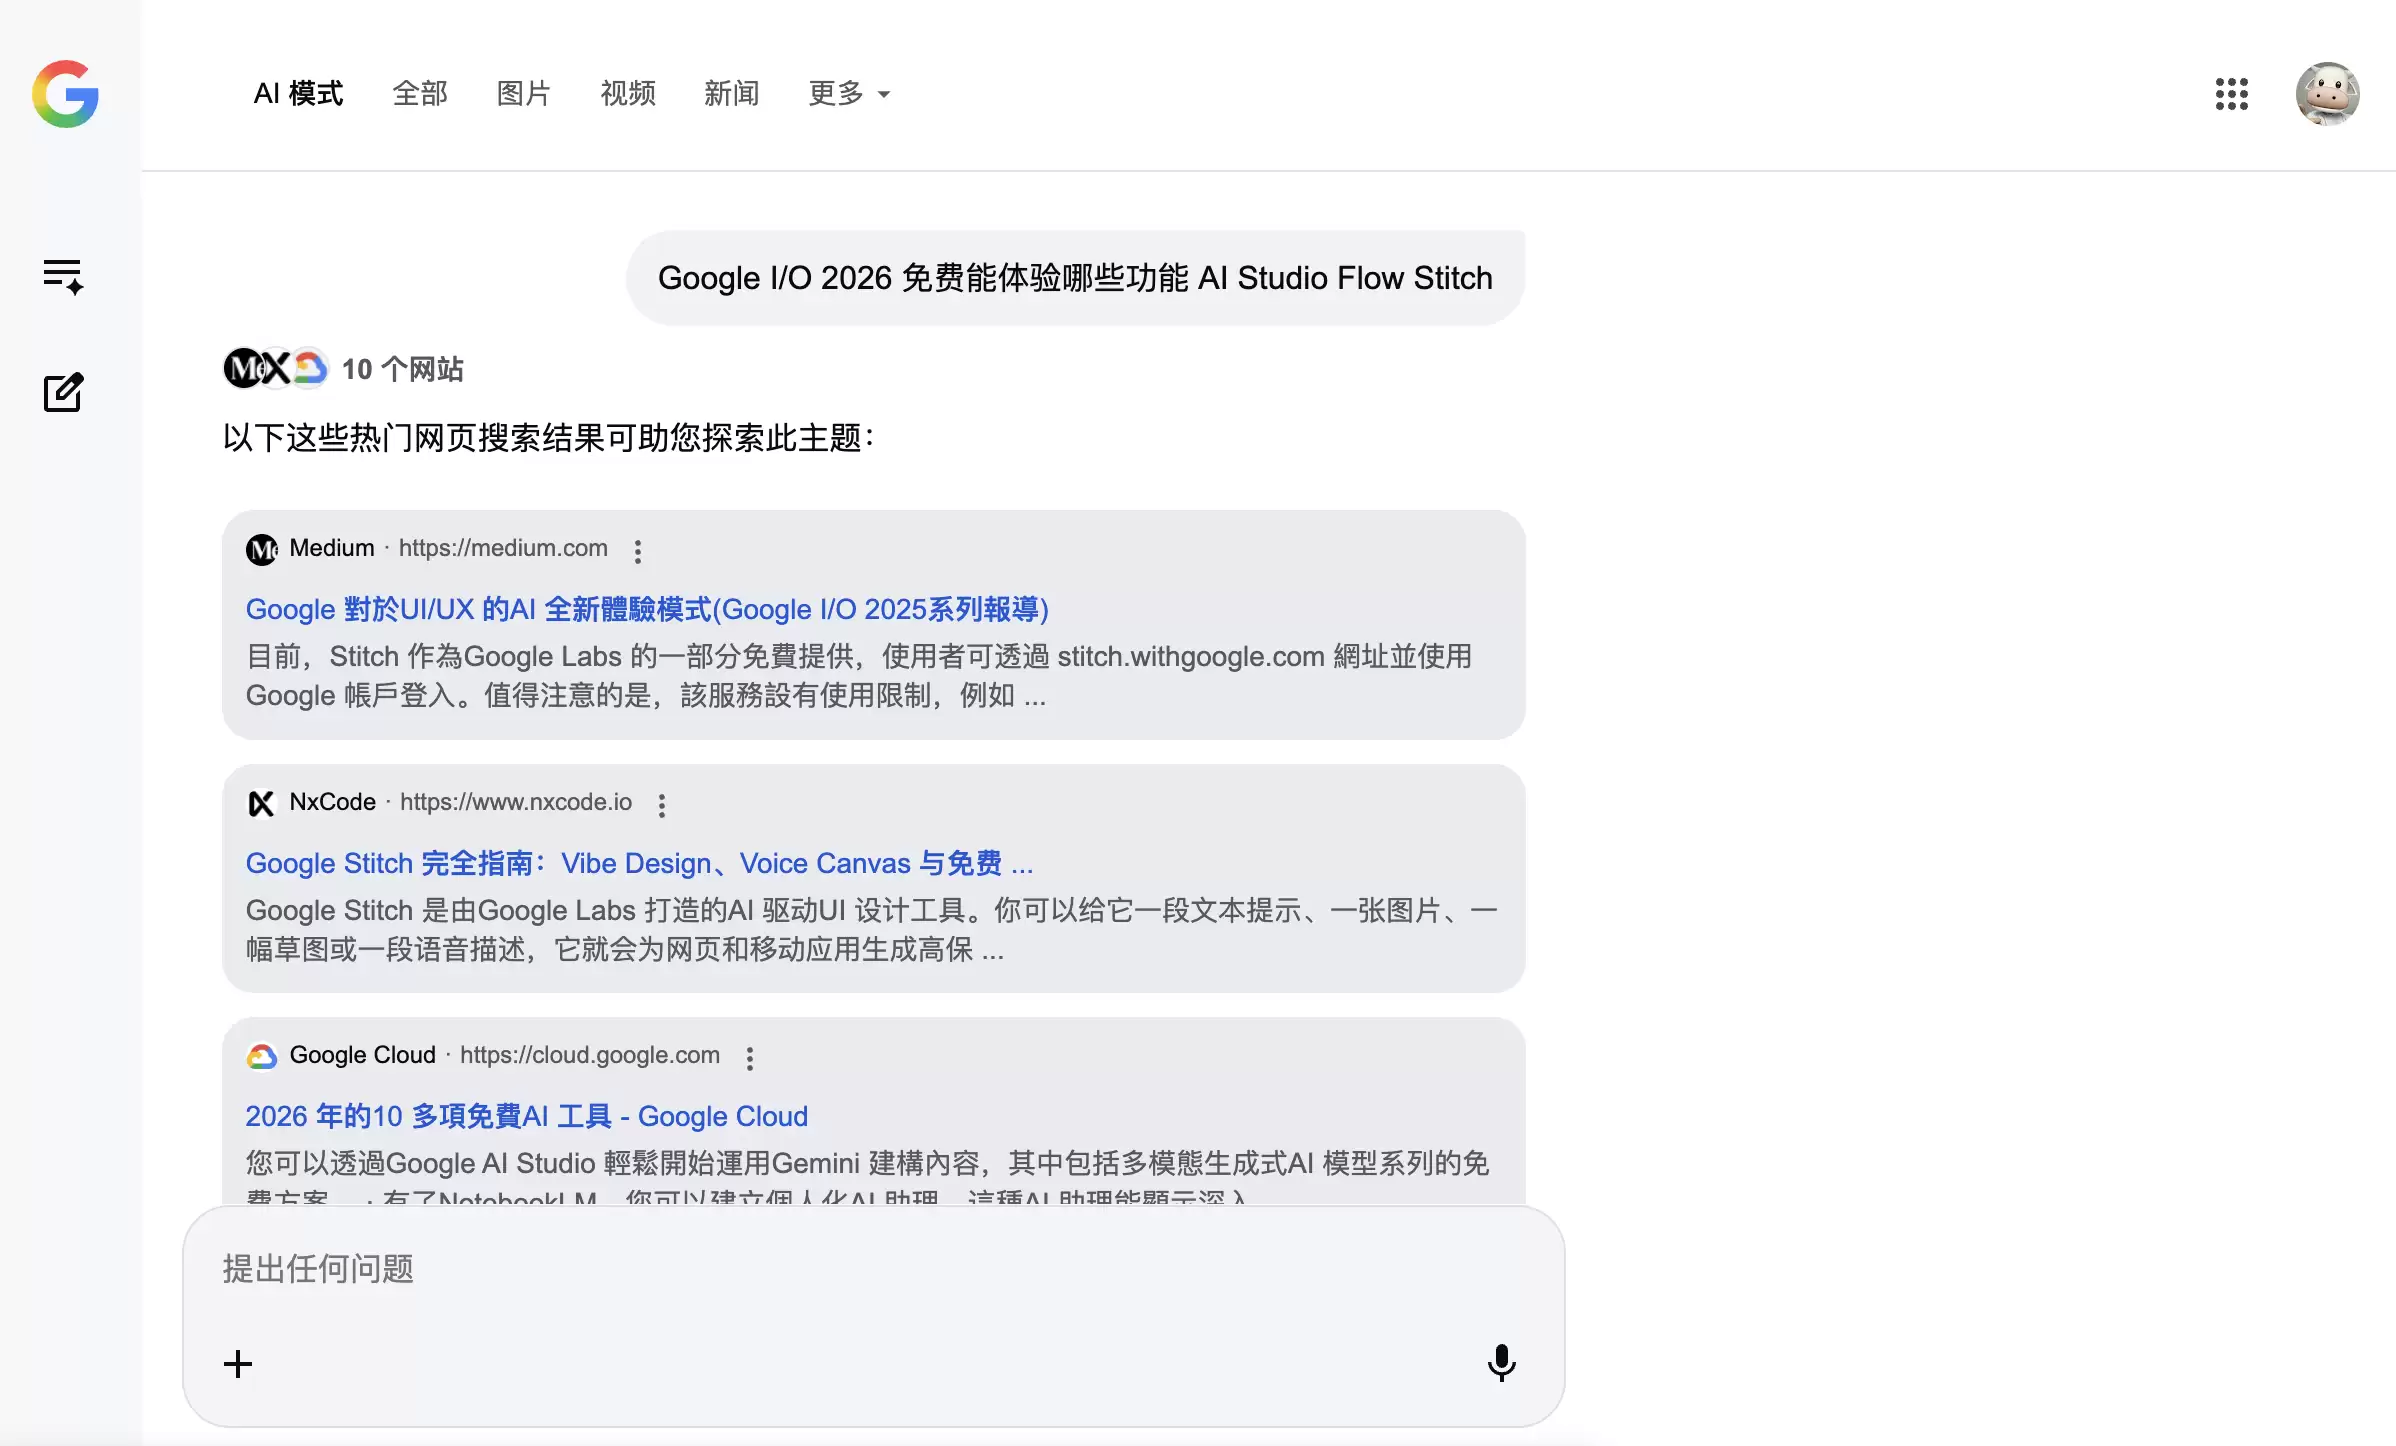Click the plus attach button

tap(238, 1363)
